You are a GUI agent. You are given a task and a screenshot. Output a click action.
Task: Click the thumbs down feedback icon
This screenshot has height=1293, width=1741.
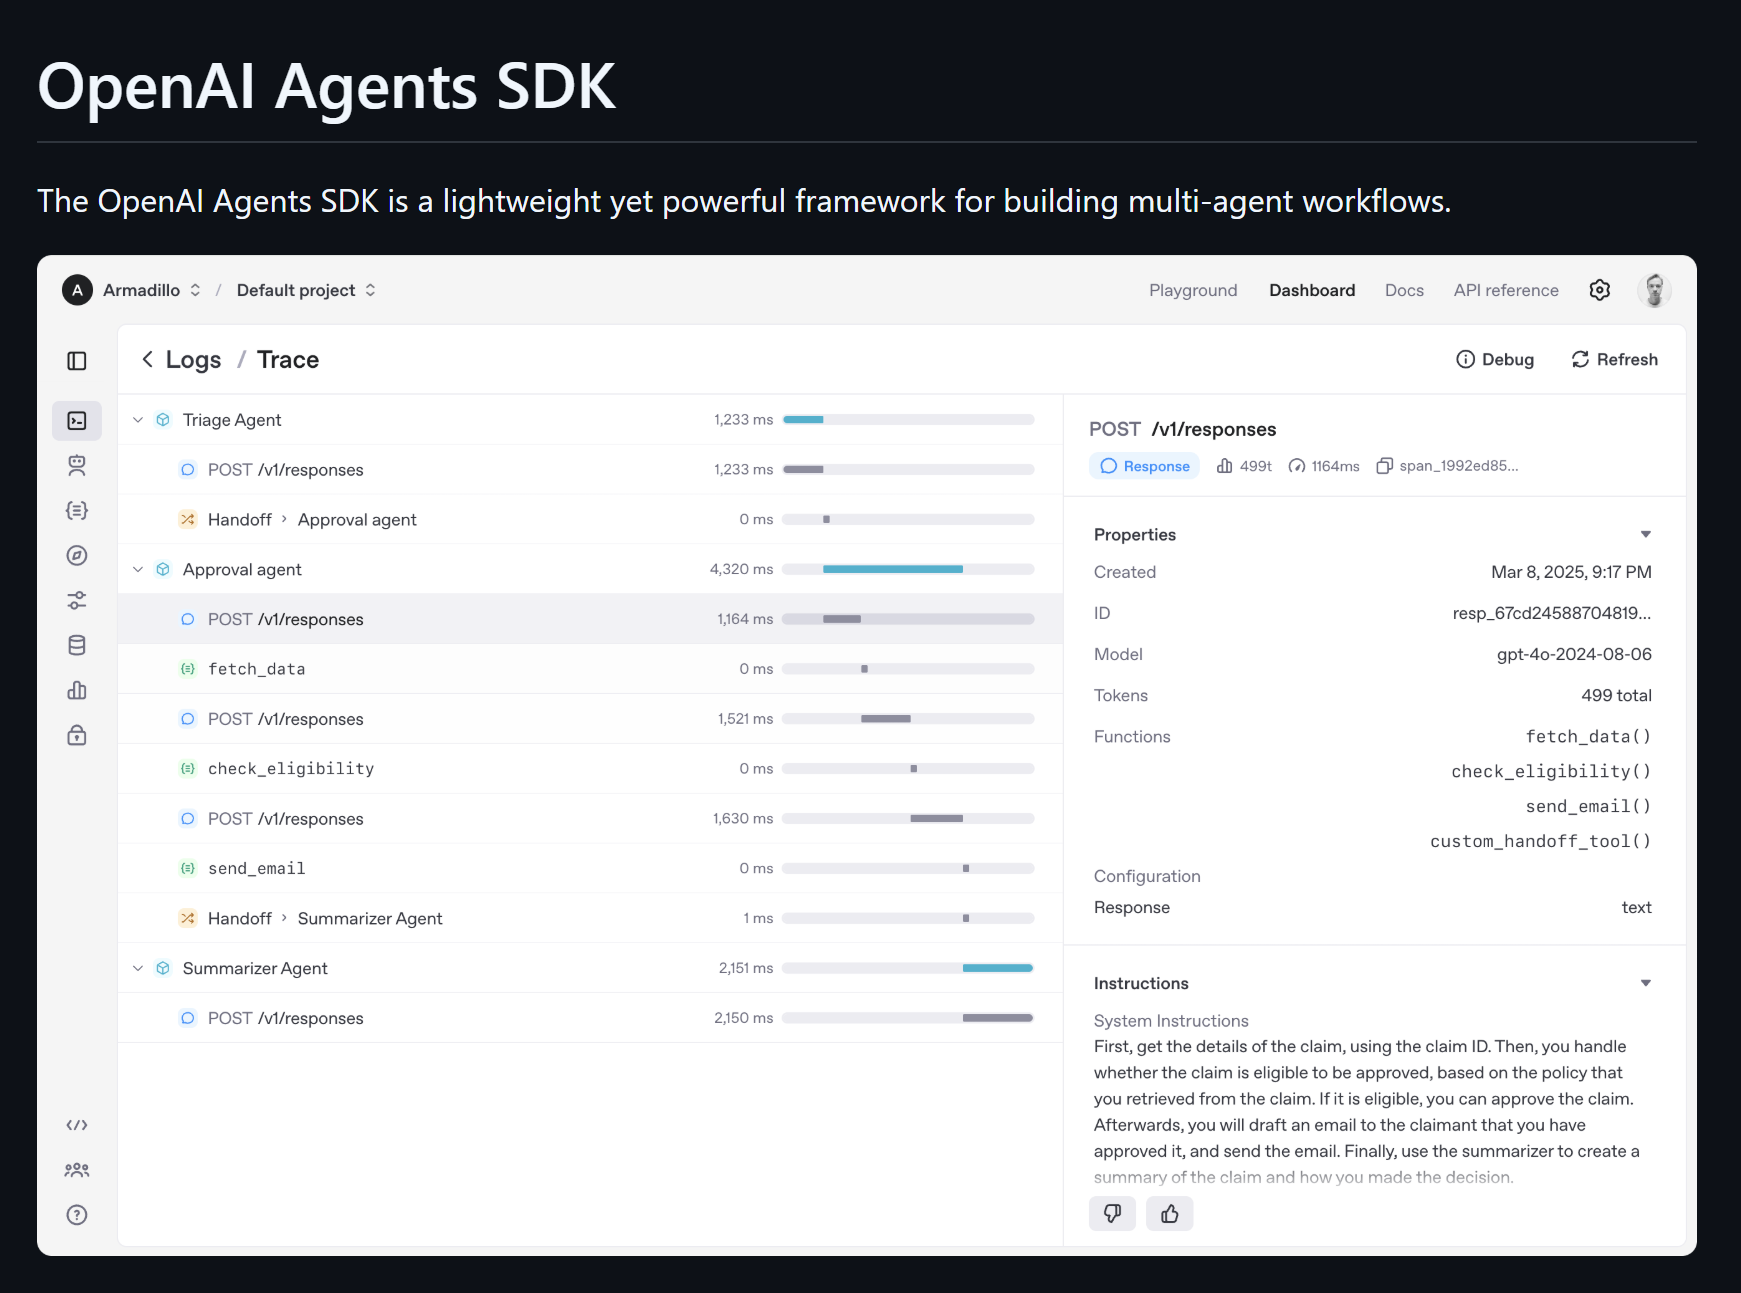click(1112, 1214)
